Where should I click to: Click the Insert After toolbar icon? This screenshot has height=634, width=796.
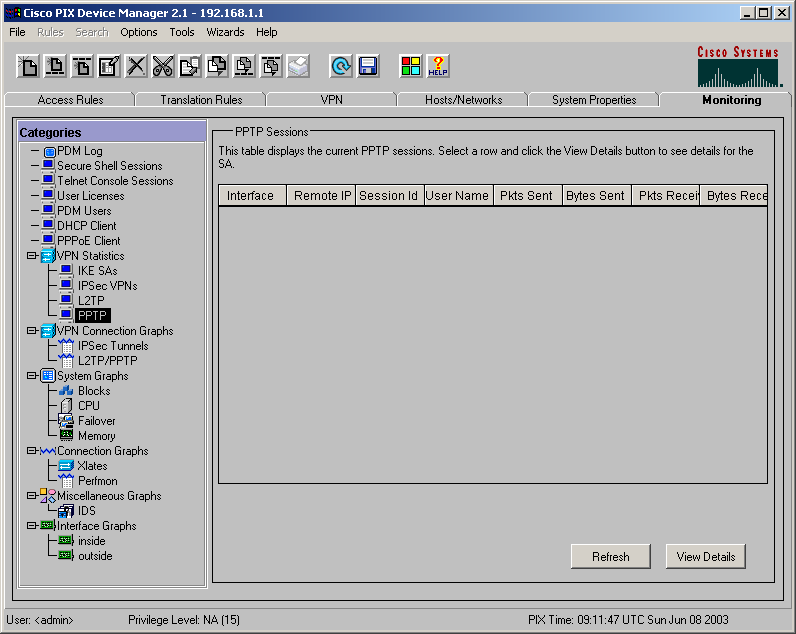coord(82,66)
